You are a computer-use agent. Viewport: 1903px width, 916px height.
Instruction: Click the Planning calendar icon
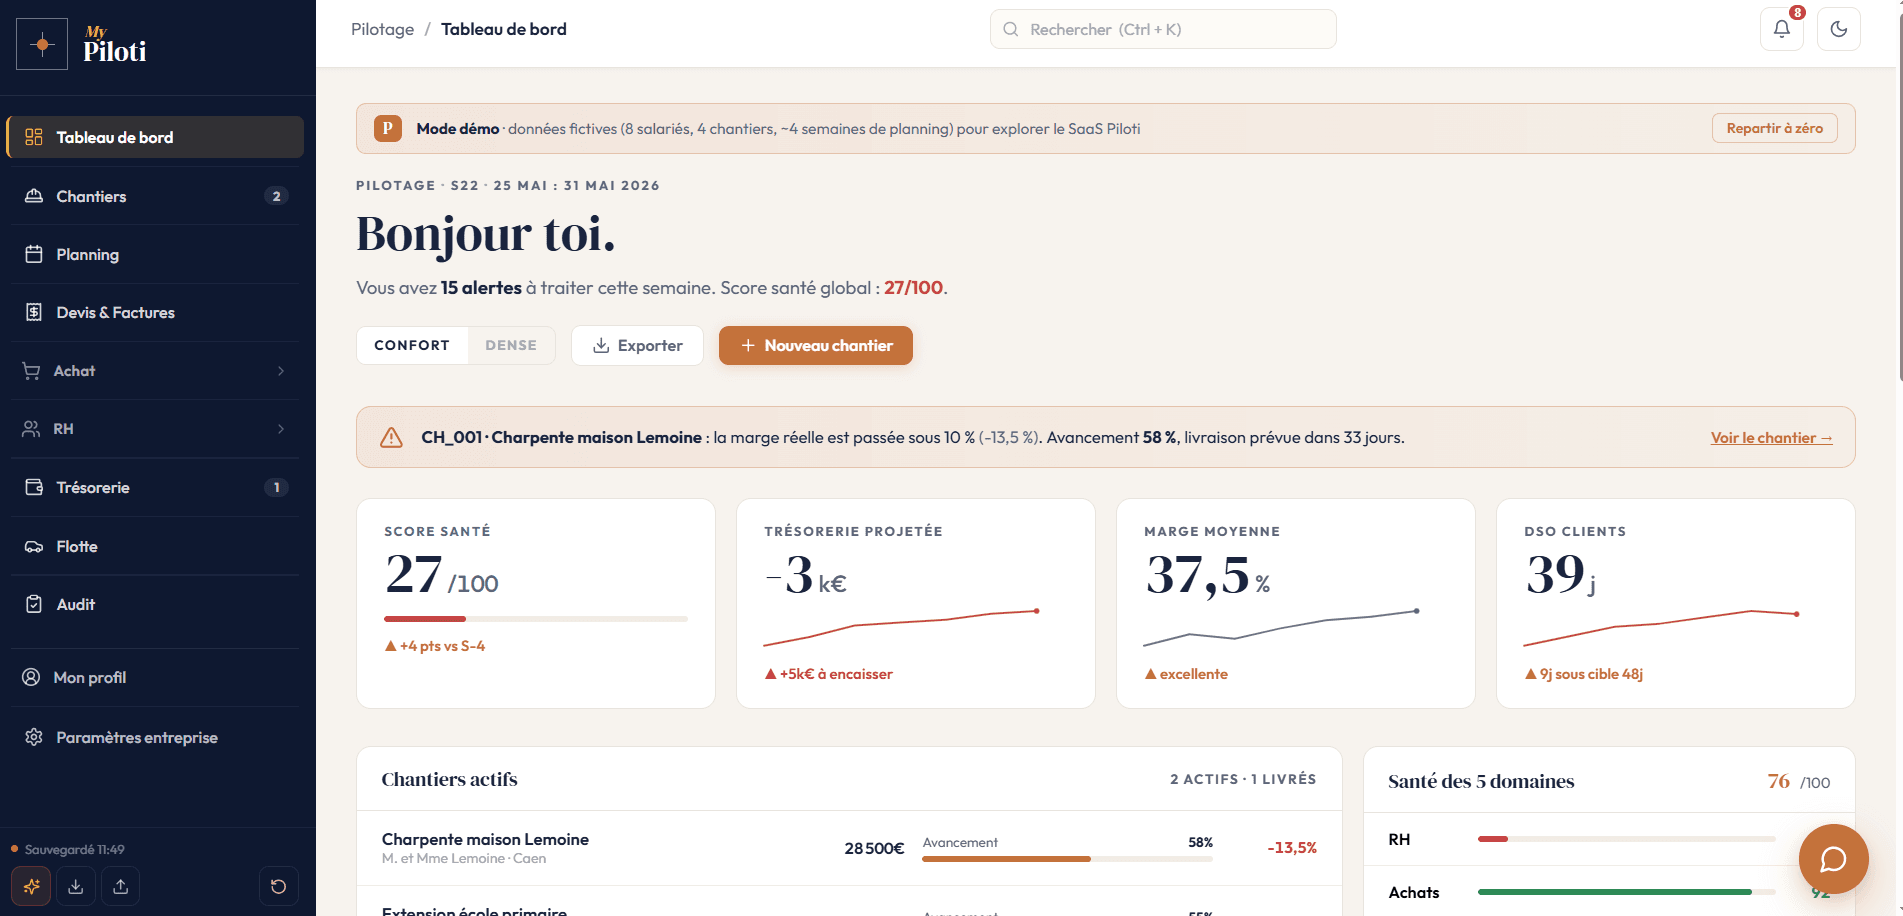tap(34, 254)
